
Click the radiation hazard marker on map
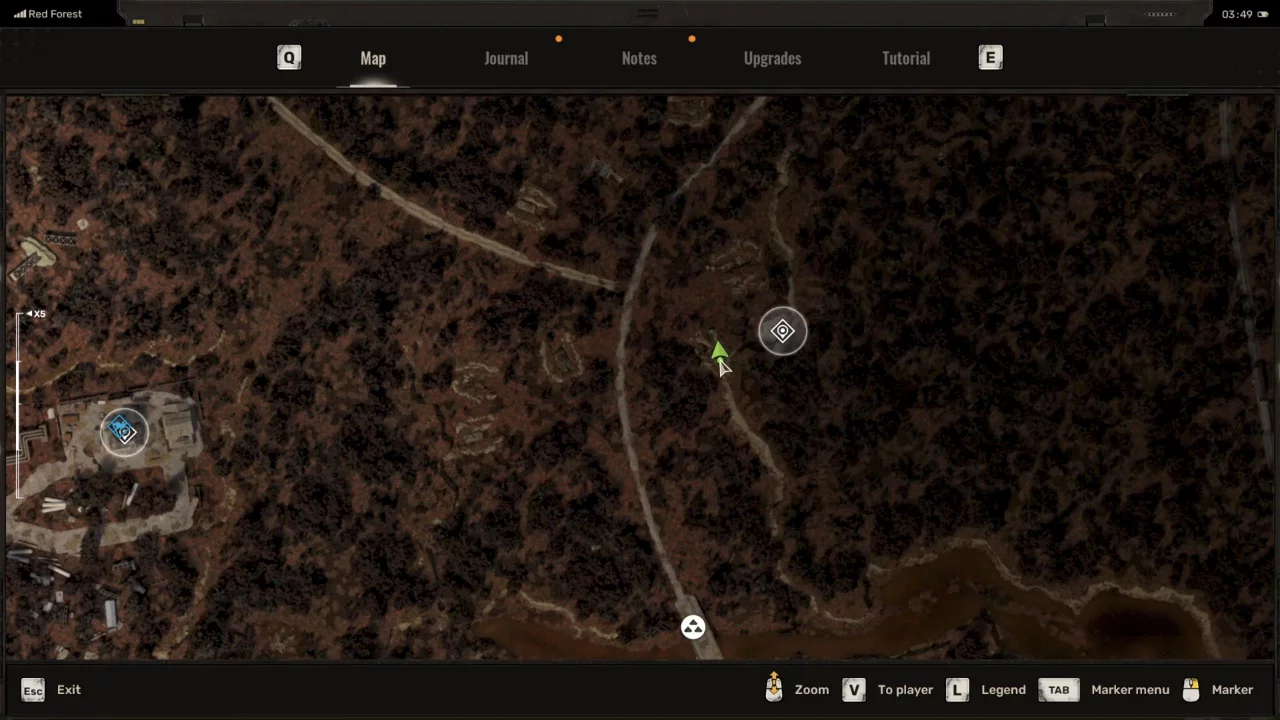(693, 628)
